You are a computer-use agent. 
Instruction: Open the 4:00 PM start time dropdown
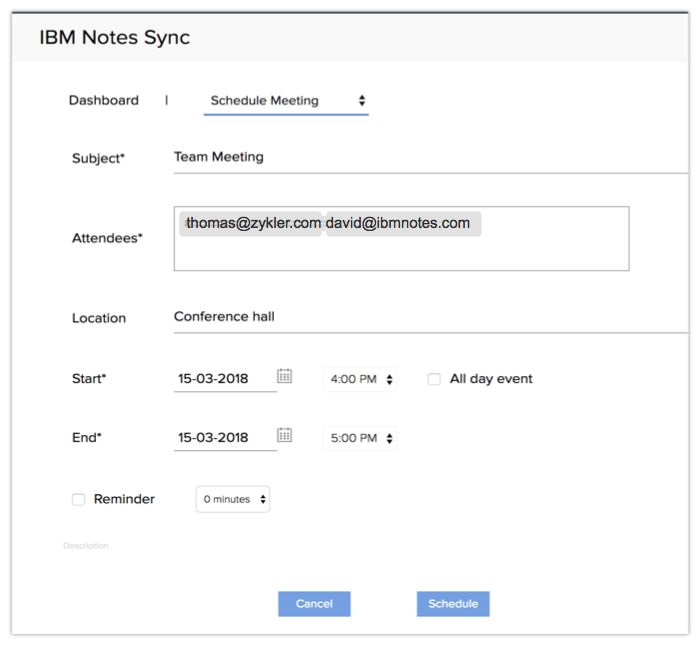coord(360,380)
